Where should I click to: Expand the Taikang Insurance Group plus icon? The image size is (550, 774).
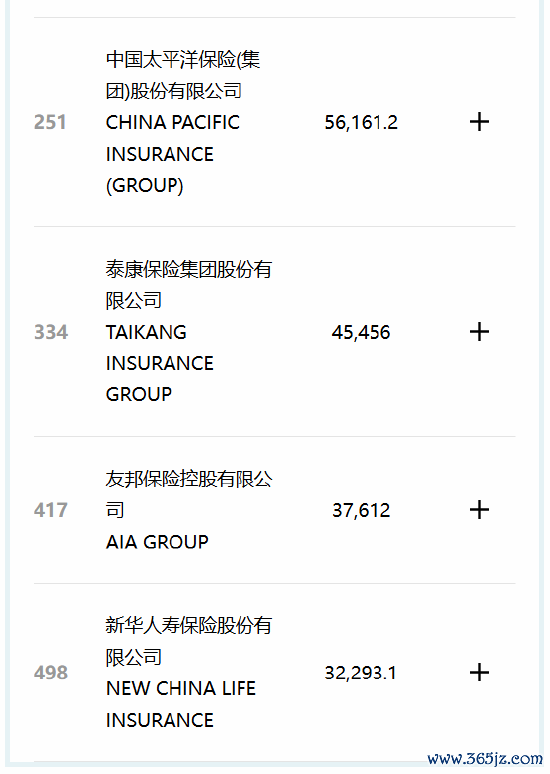point(479,332)
